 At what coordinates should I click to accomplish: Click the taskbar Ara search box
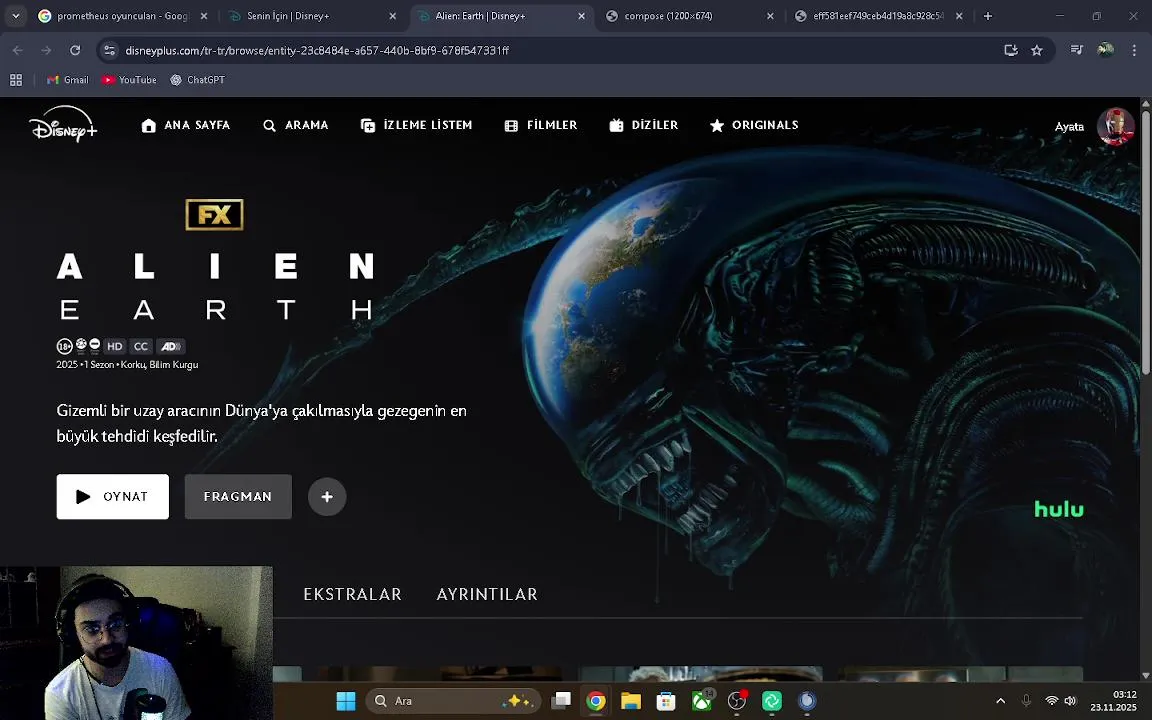(453, 701)
